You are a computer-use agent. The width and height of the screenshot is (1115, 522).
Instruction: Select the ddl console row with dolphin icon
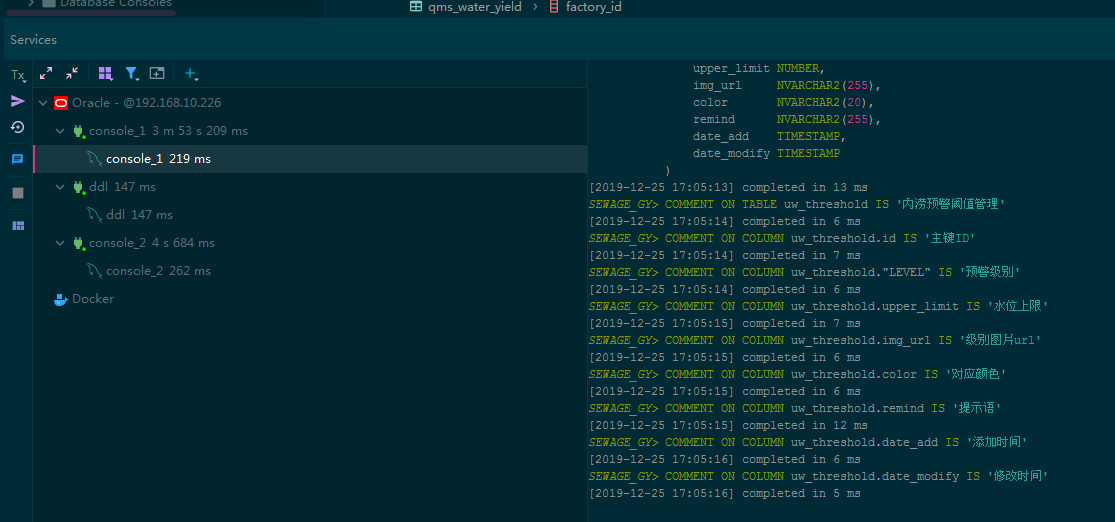click(x=310, y=215)
